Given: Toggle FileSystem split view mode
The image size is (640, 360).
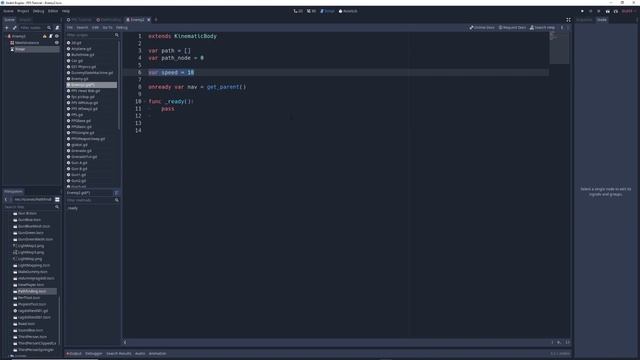Looking at the screenshot, I should coord(57,199).
